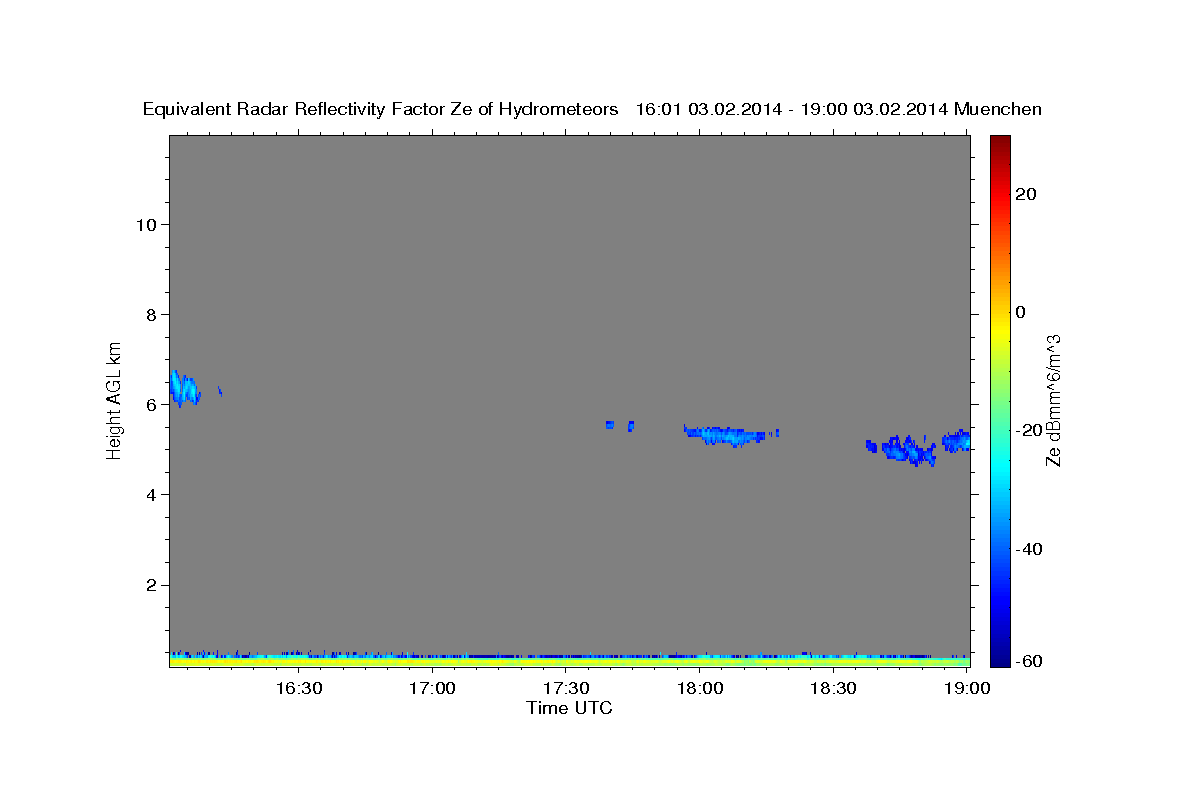This screenshot has width=1200, height=800.
Task: Click the colorbar value label 0
Action: click(1020, 312)
